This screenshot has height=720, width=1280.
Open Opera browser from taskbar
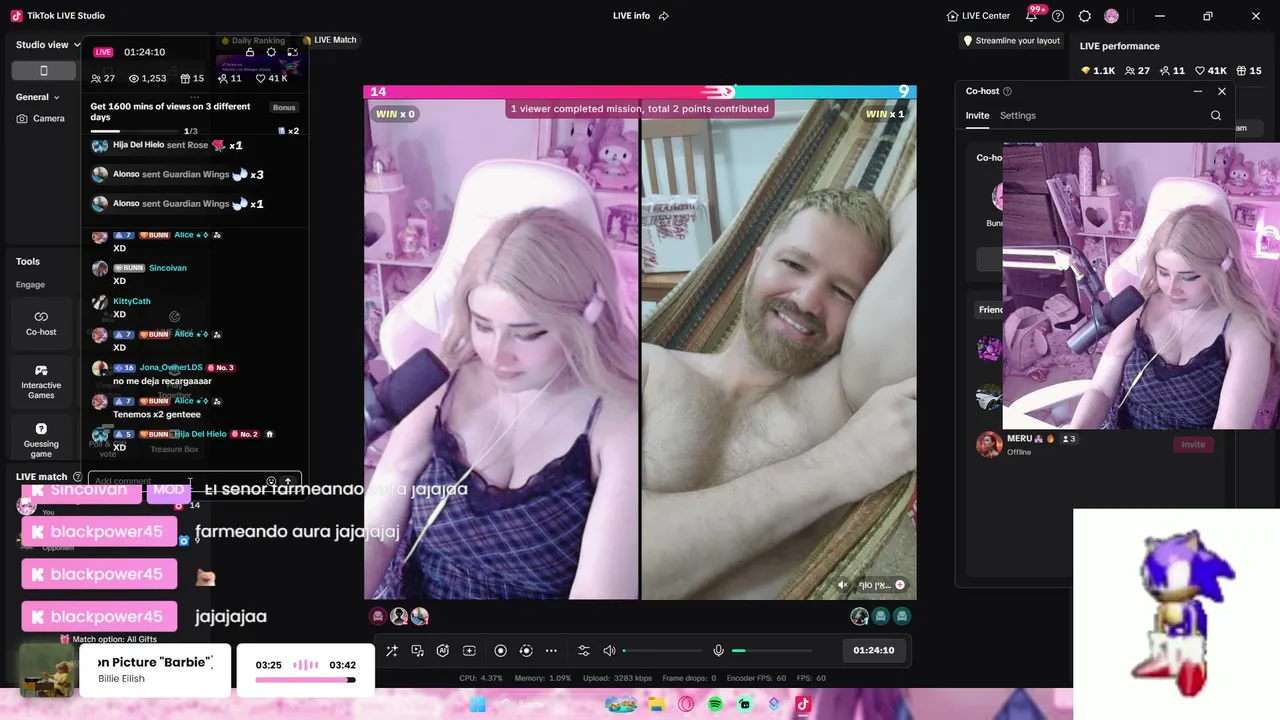click(x=686, y=704)
